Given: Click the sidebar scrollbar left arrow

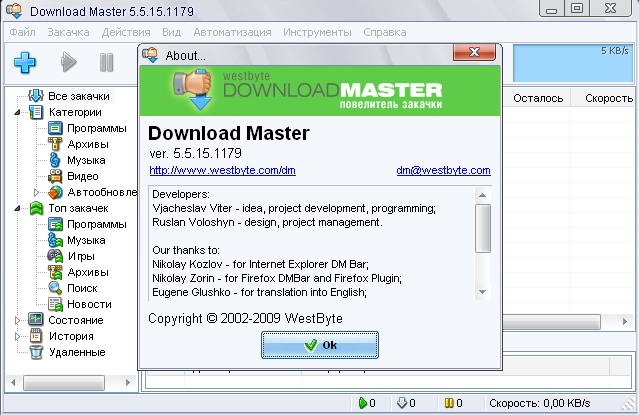Looking at the screenshot, I should [x=13, y=382].
